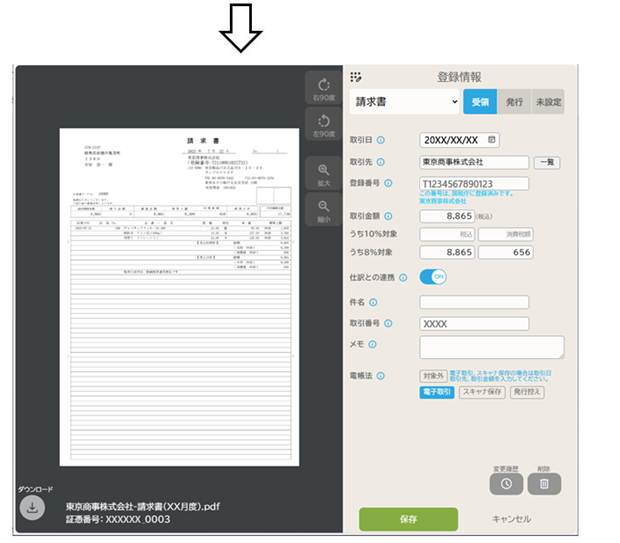Cancel editing with キャンセル
The image size is (620, 543).
click(511, 519)
